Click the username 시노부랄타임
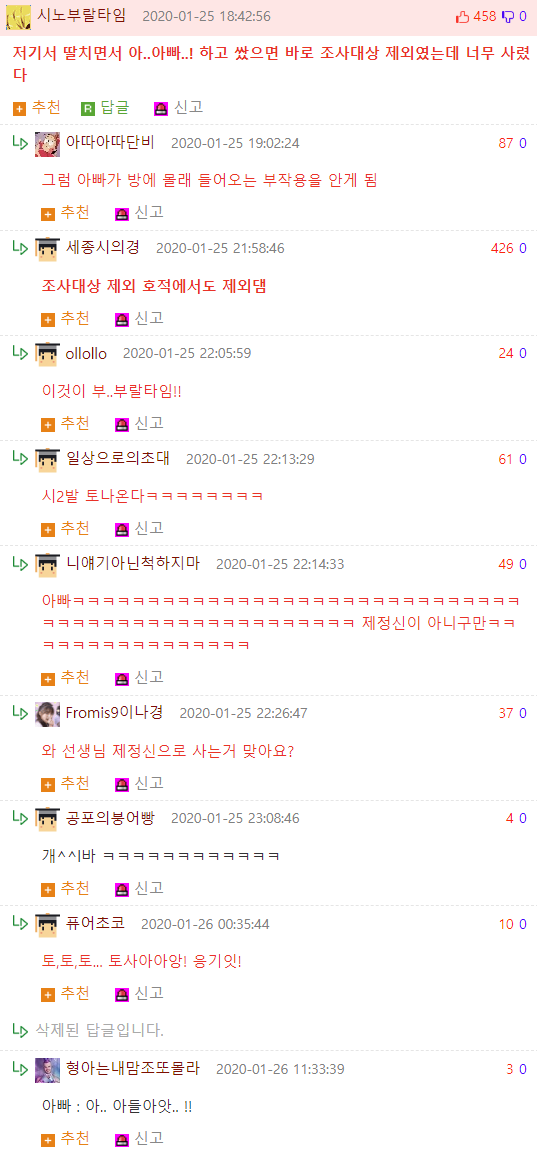Image resolution: width=537 pixels, height=1154 pixels. click(x=82, y=15)
